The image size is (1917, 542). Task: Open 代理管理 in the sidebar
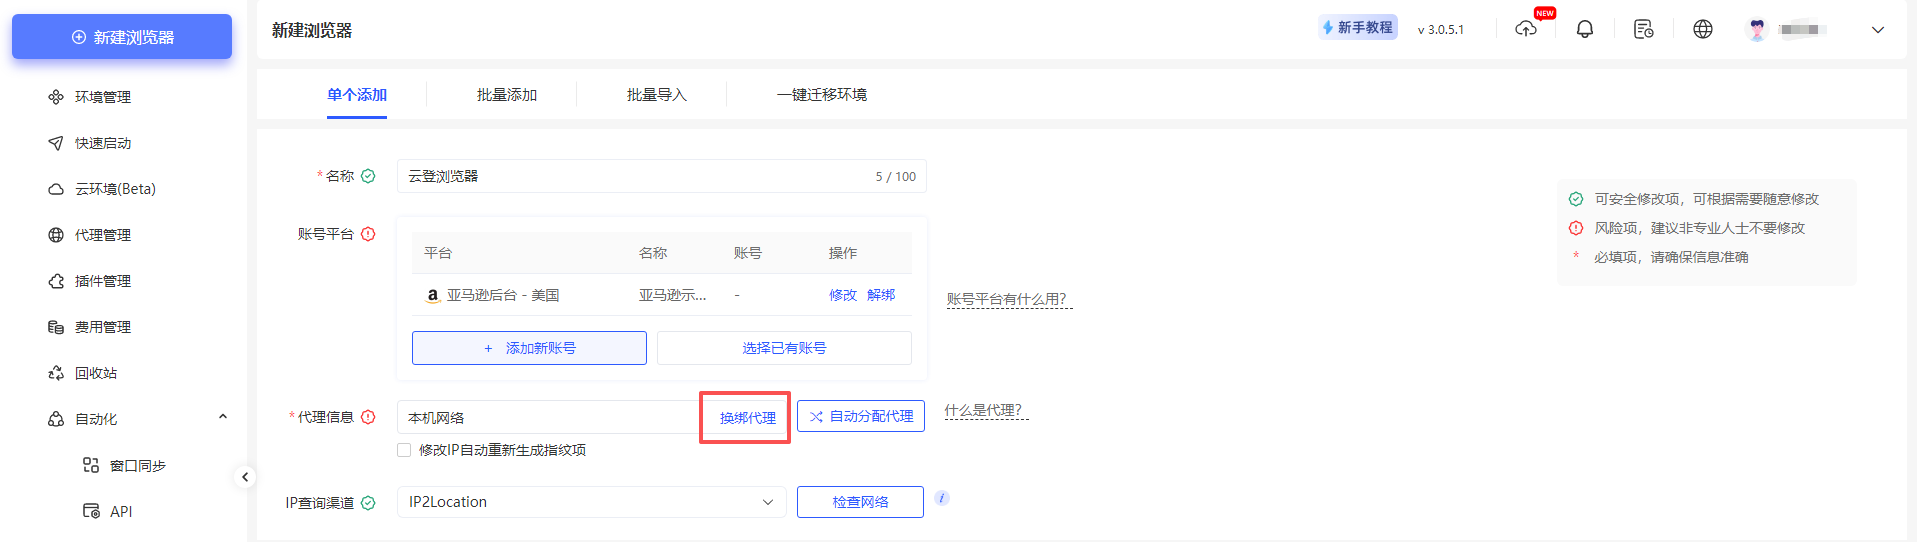[x=102, y=235]
